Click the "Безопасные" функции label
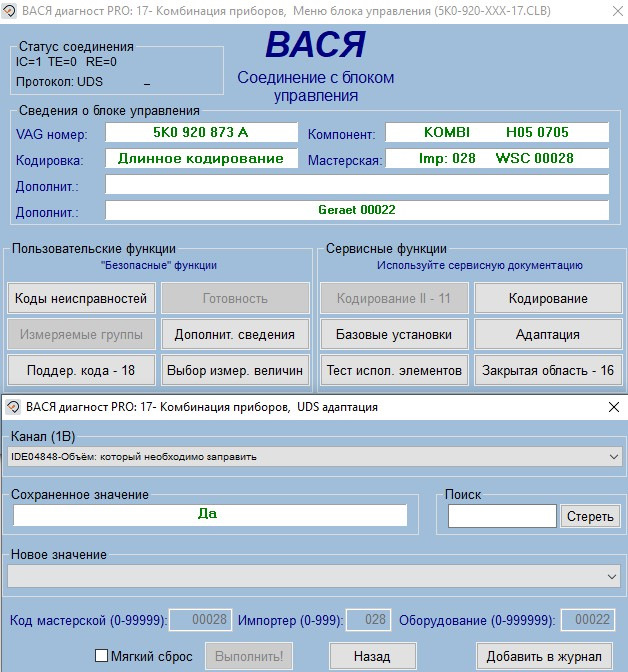The height and width of the screenshot is (672, 628). [159, 265]
